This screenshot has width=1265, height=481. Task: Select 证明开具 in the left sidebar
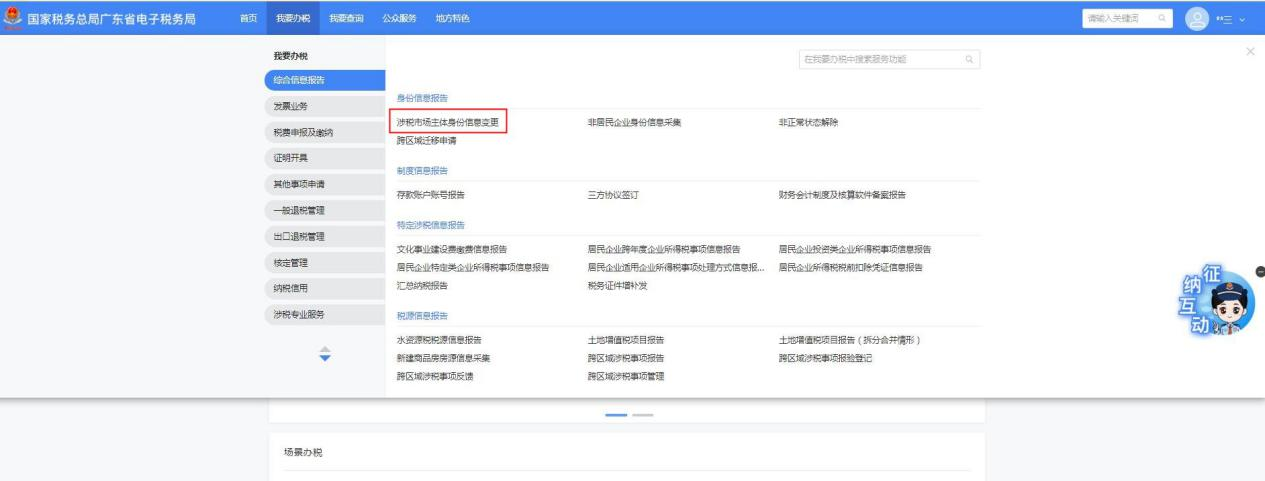click(291, 158)
